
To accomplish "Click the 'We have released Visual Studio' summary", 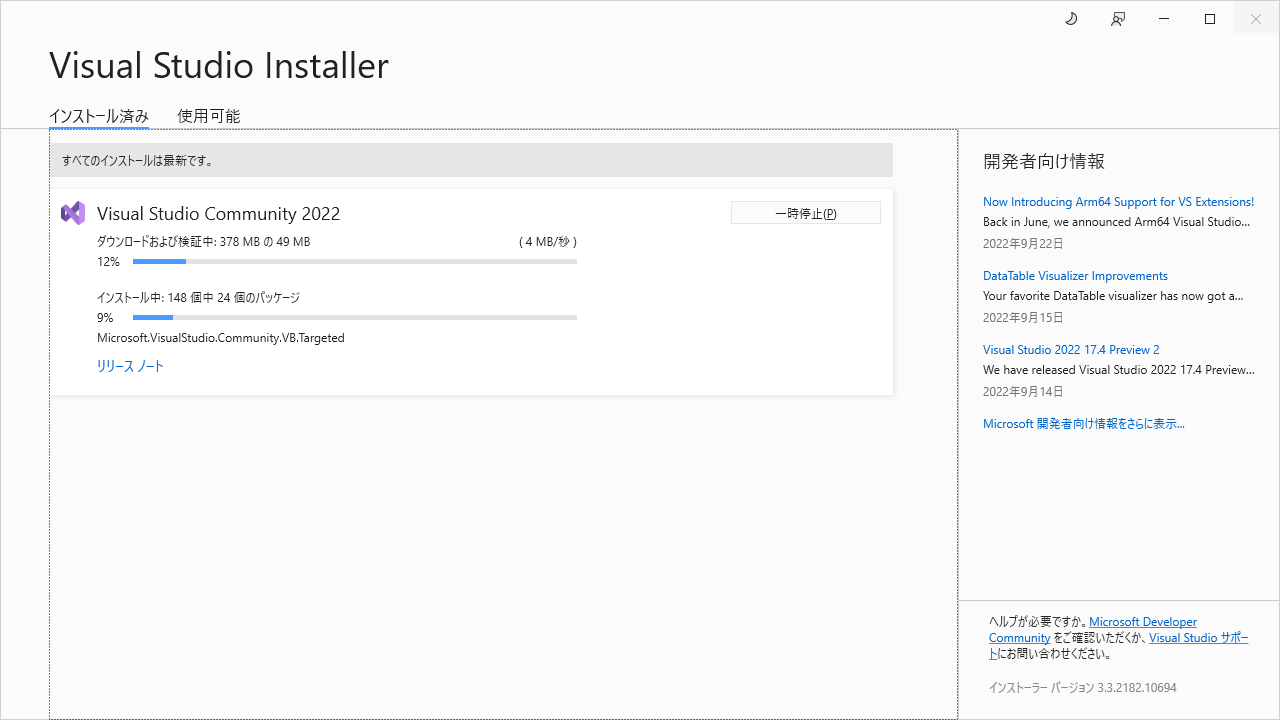I will (x=1118, y=370).
